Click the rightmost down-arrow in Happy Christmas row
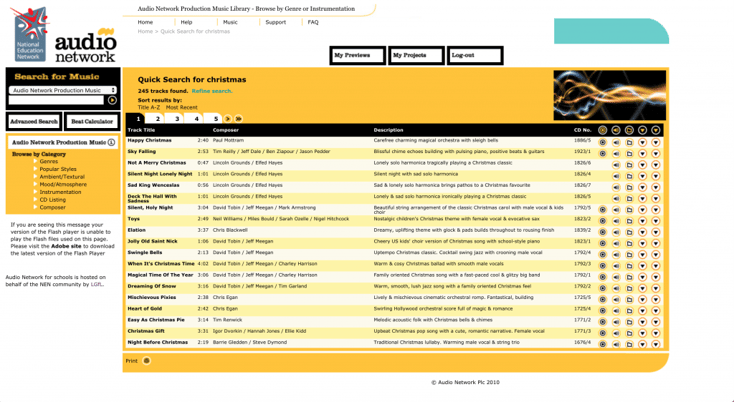This screenshot has height=402, width=734. [655, 142]
